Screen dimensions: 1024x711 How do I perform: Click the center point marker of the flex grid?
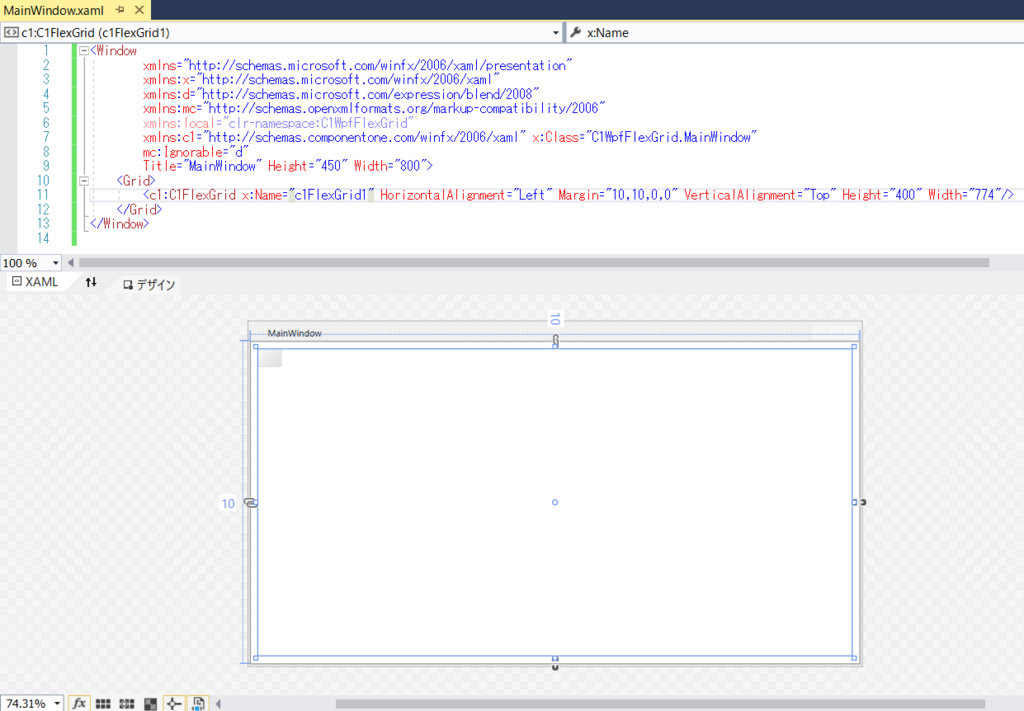555,502
